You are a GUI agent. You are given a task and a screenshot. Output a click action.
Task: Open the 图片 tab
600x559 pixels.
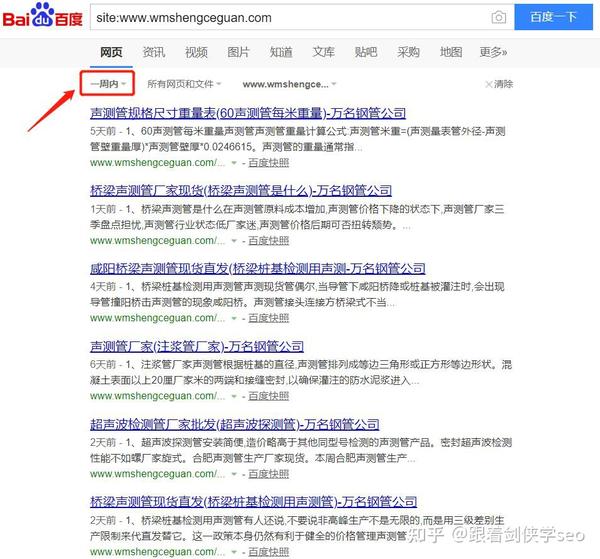pos(238,52)
